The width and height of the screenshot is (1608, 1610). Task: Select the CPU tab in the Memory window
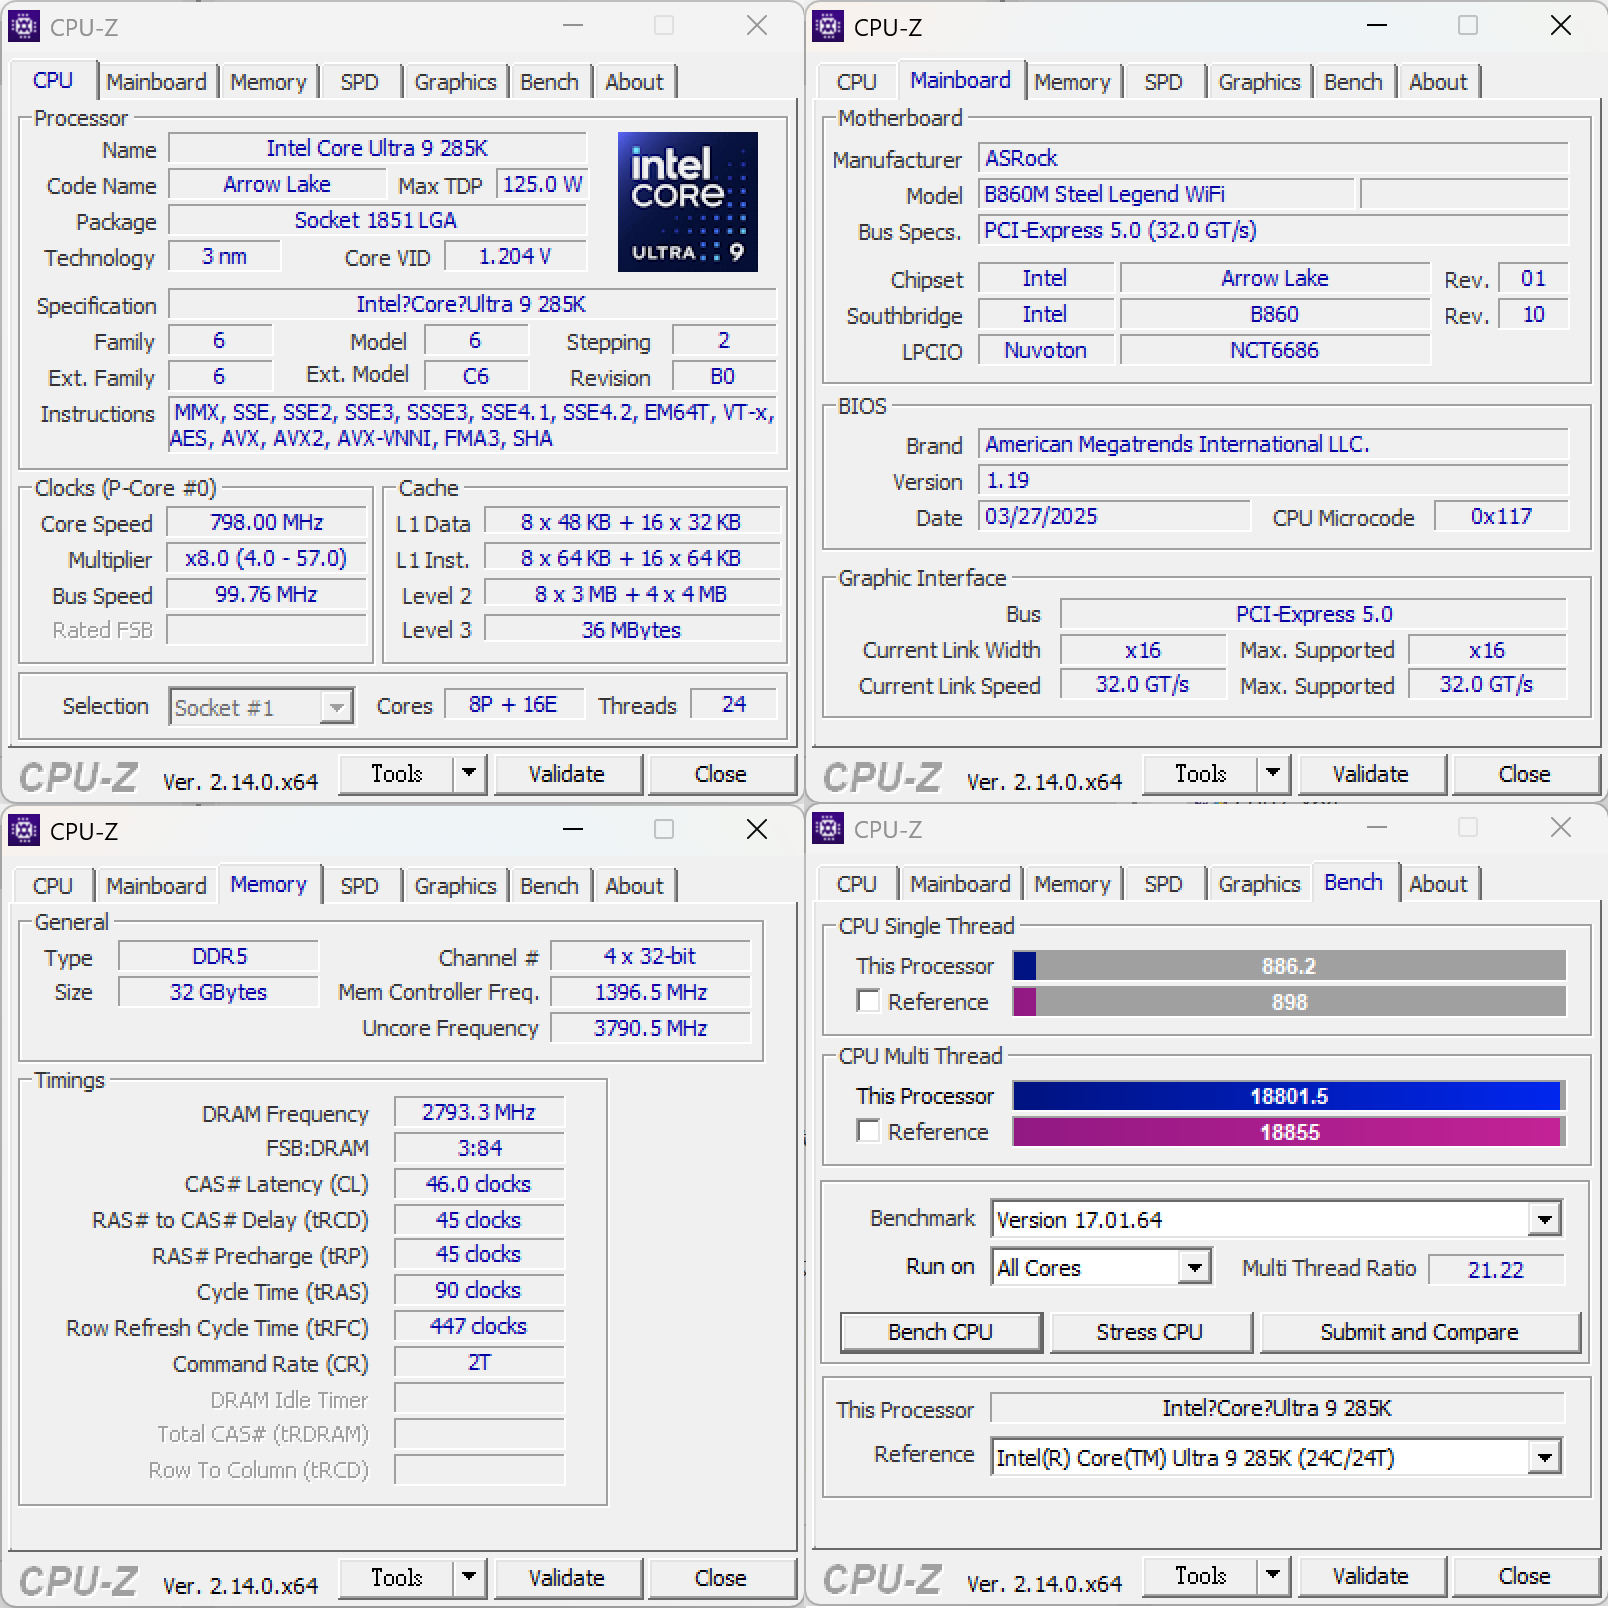[52, 886]
